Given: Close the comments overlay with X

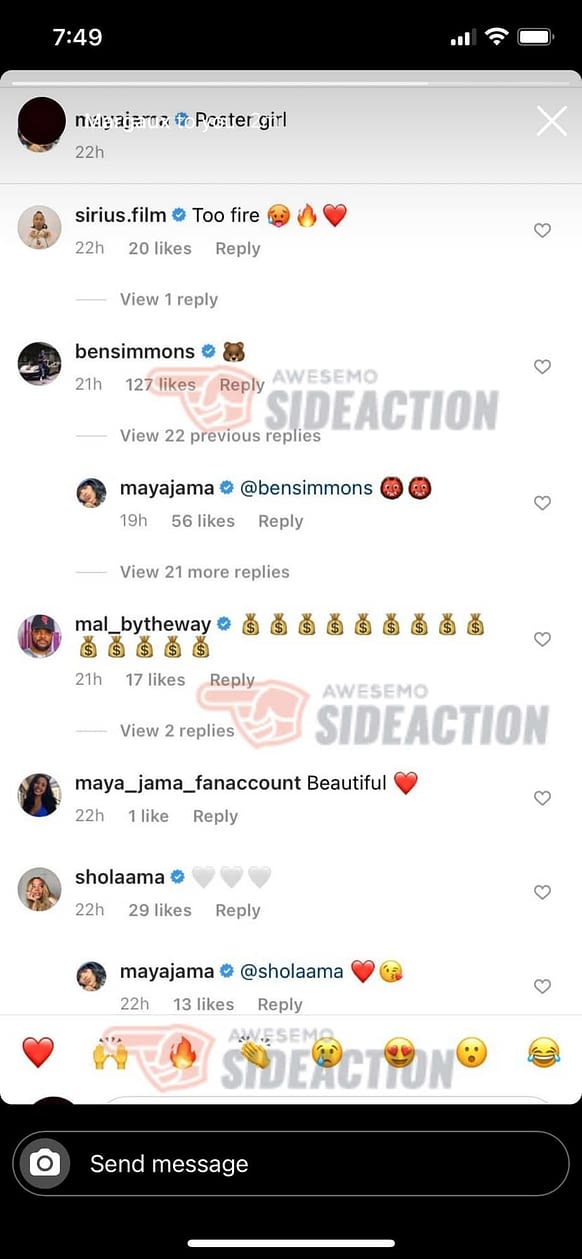Looking at the screenshot, I should point(552,122).
